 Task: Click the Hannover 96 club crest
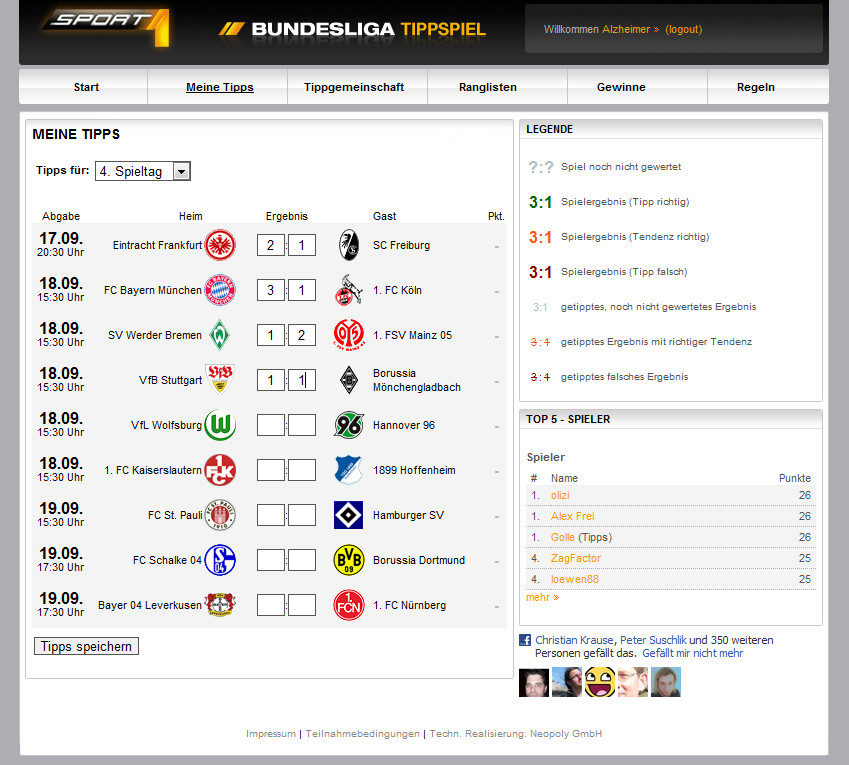[x=349, y=425]
